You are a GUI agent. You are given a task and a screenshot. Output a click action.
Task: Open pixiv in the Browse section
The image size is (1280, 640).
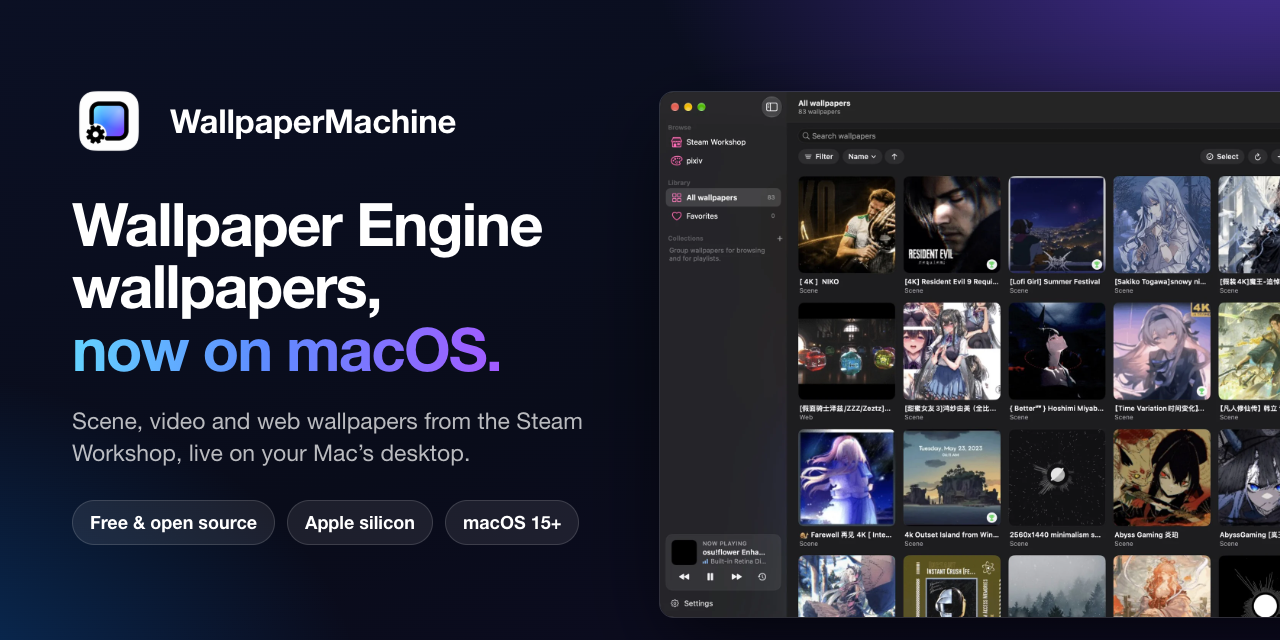pos(723,160)
